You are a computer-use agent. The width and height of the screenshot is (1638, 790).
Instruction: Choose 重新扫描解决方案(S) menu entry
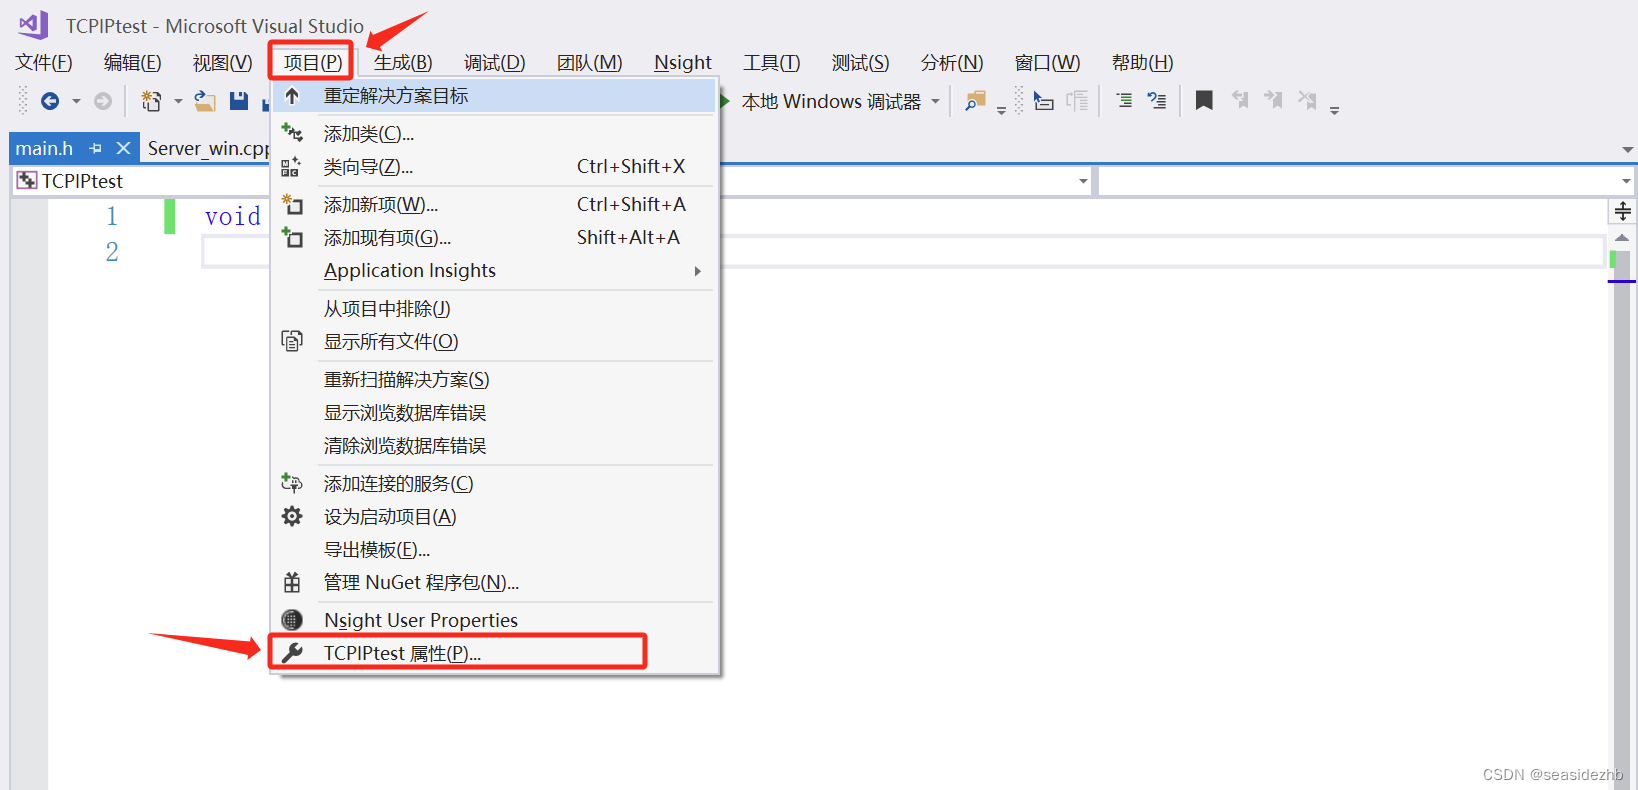pyautogui.click(x=495, y=380)
